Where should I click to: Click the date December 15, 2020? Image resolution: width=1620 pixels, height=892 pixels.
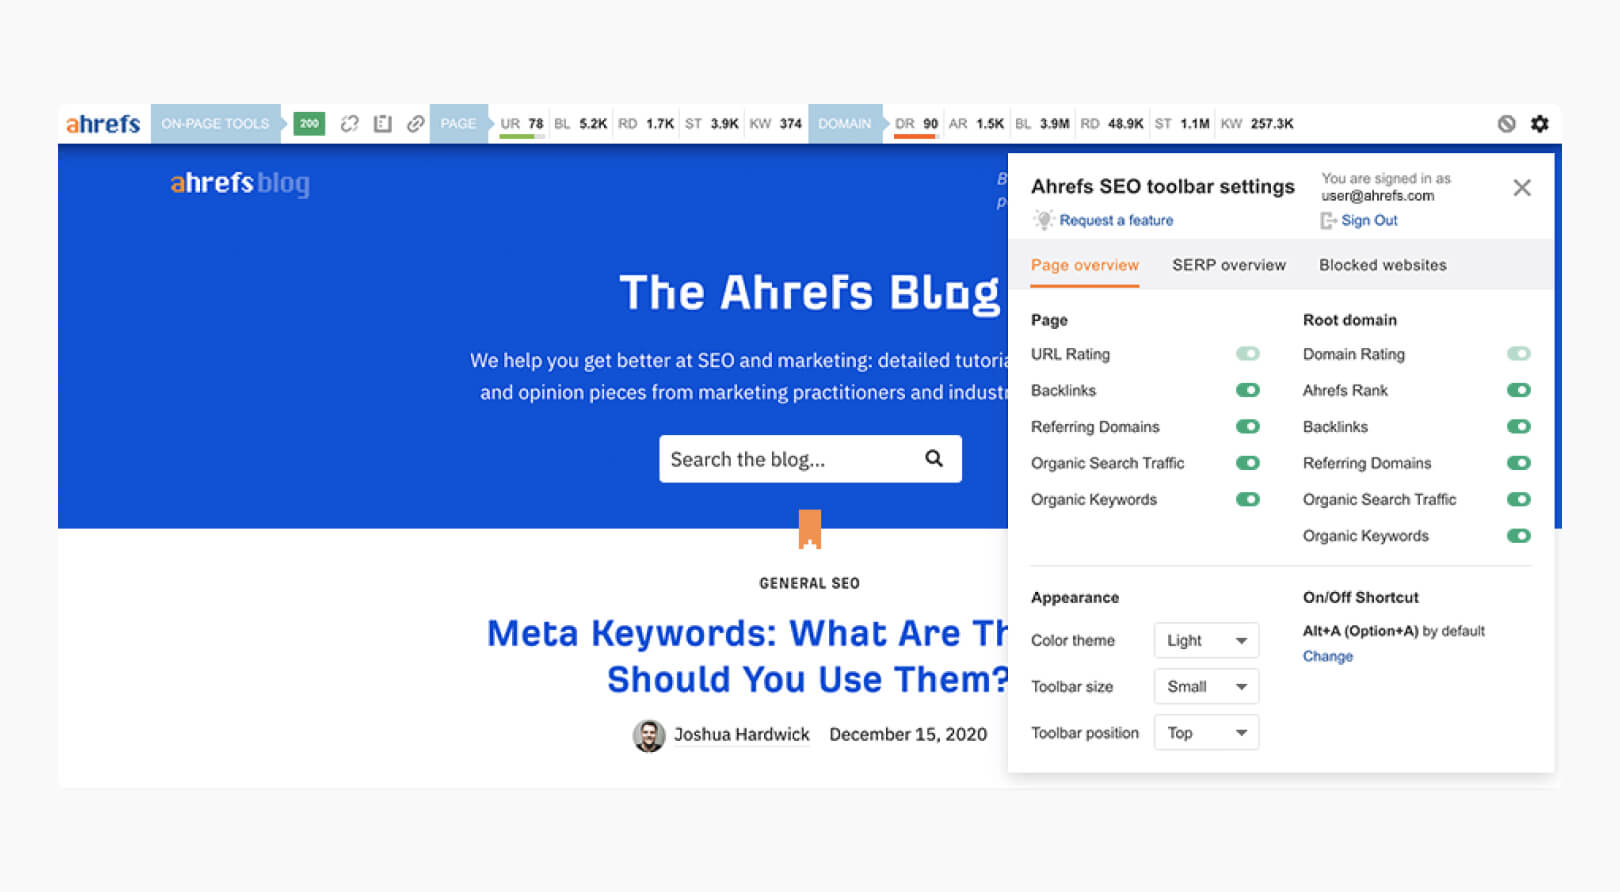tap(908, 734)
